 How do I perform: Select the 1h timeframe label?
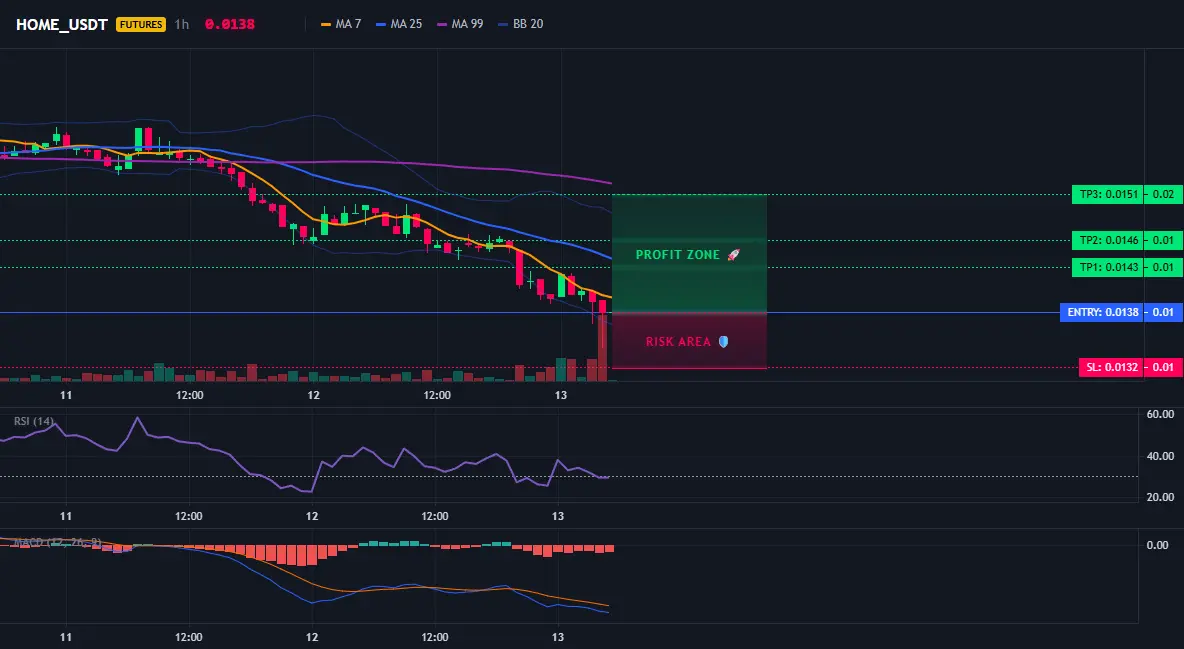pyautogui.click(x=182, y=24)
